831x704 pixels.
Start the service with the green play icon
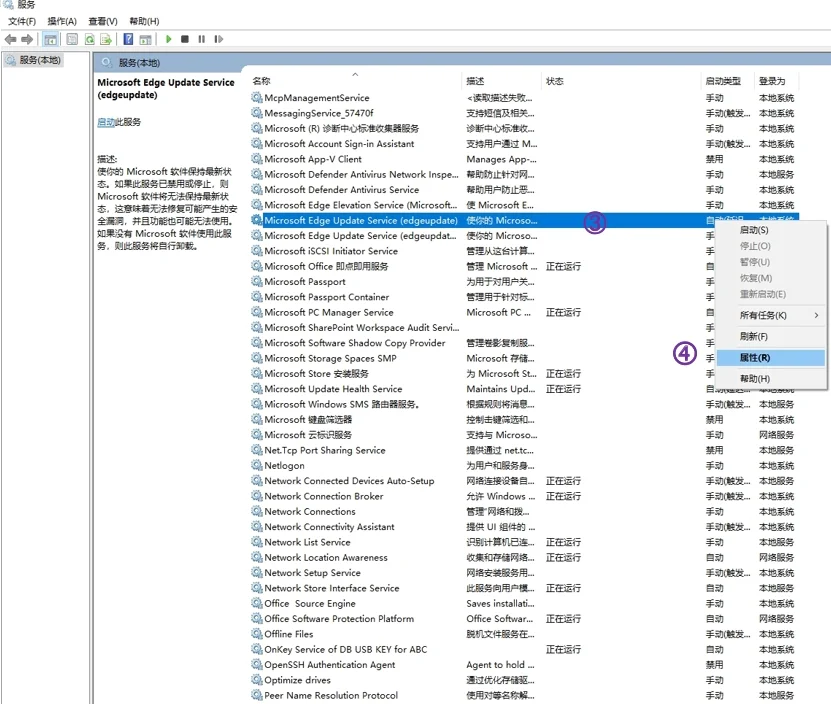[x=169, y=39]
